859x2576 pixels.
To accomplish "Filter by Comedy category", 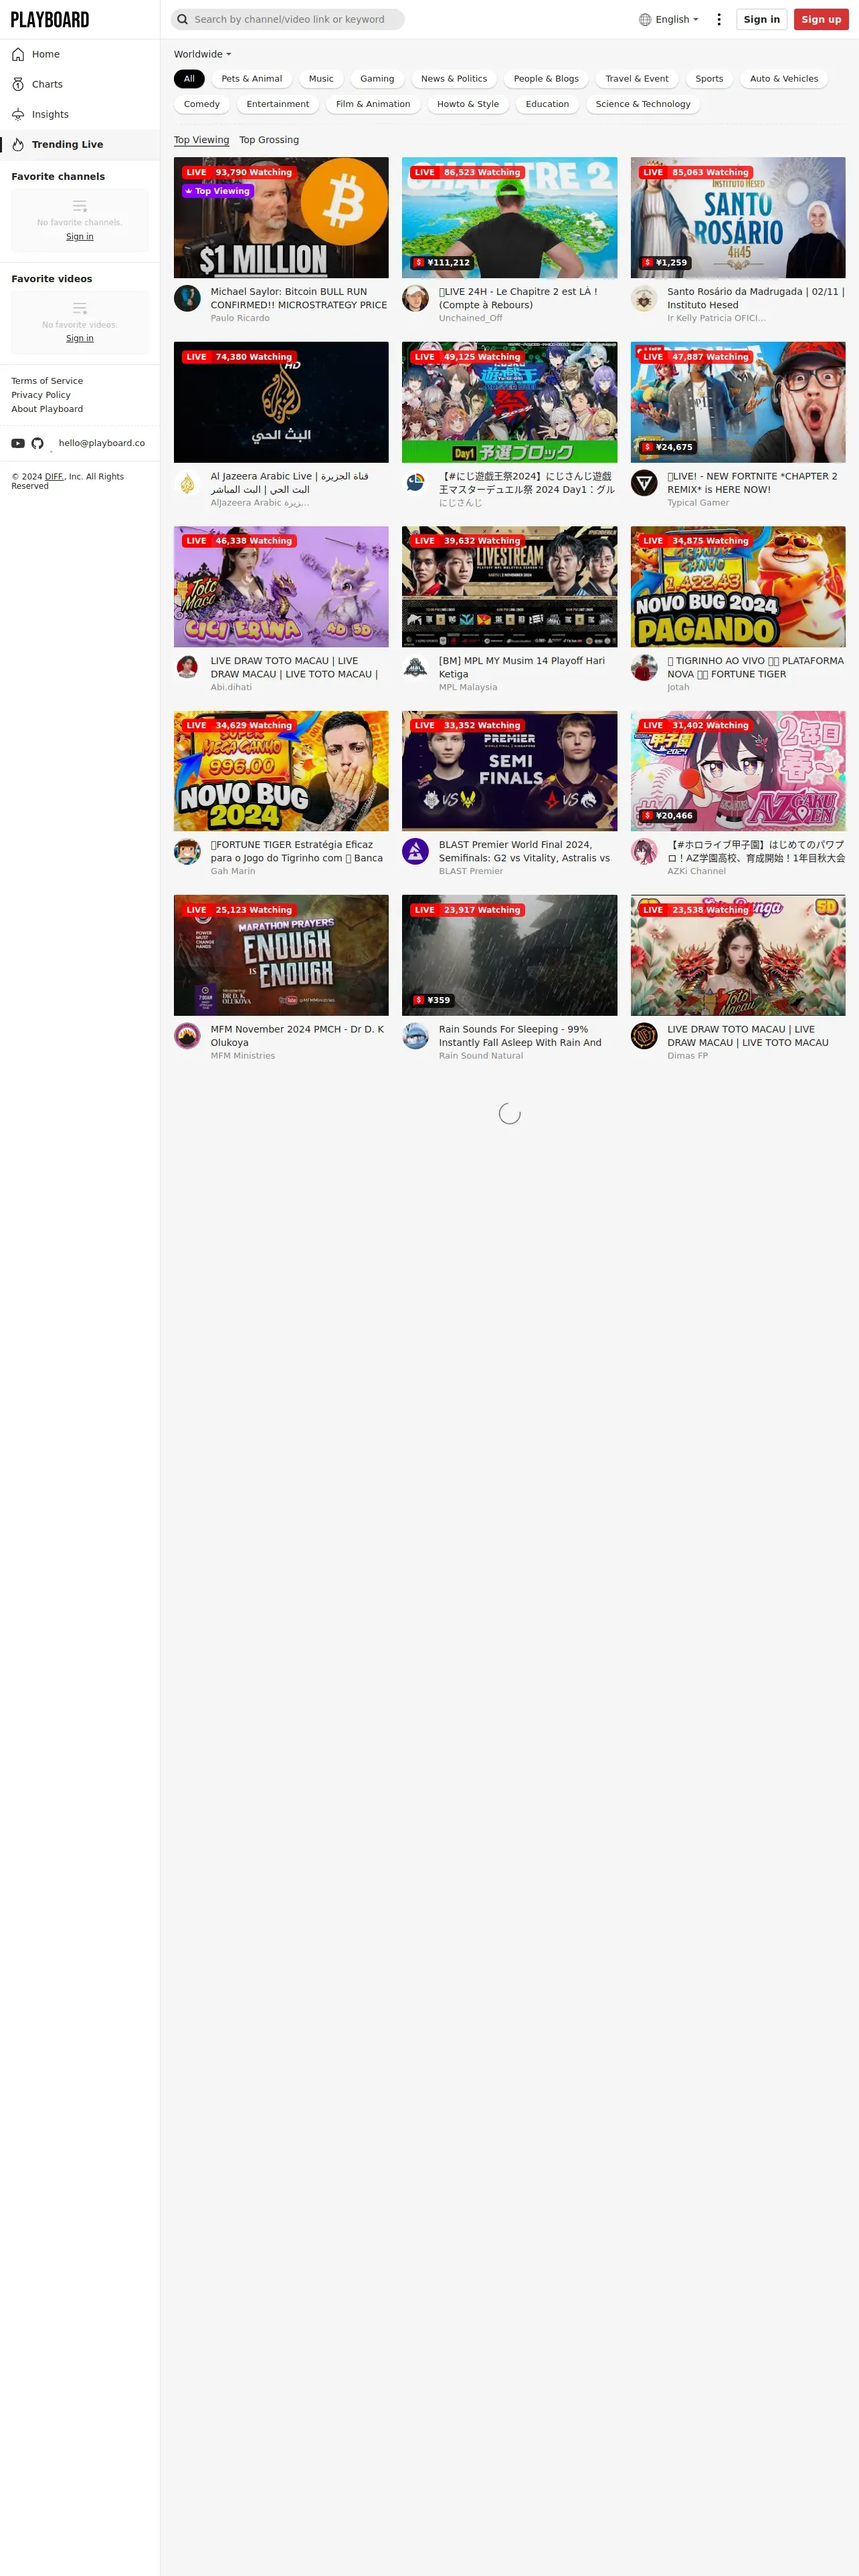I will (202, 104).
